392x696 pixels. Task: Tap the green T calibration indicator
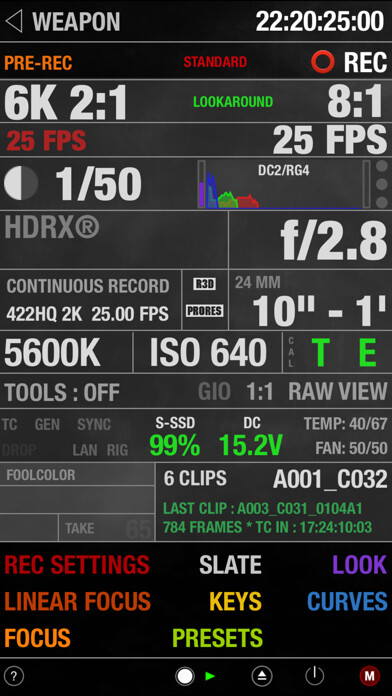point(322,352)
